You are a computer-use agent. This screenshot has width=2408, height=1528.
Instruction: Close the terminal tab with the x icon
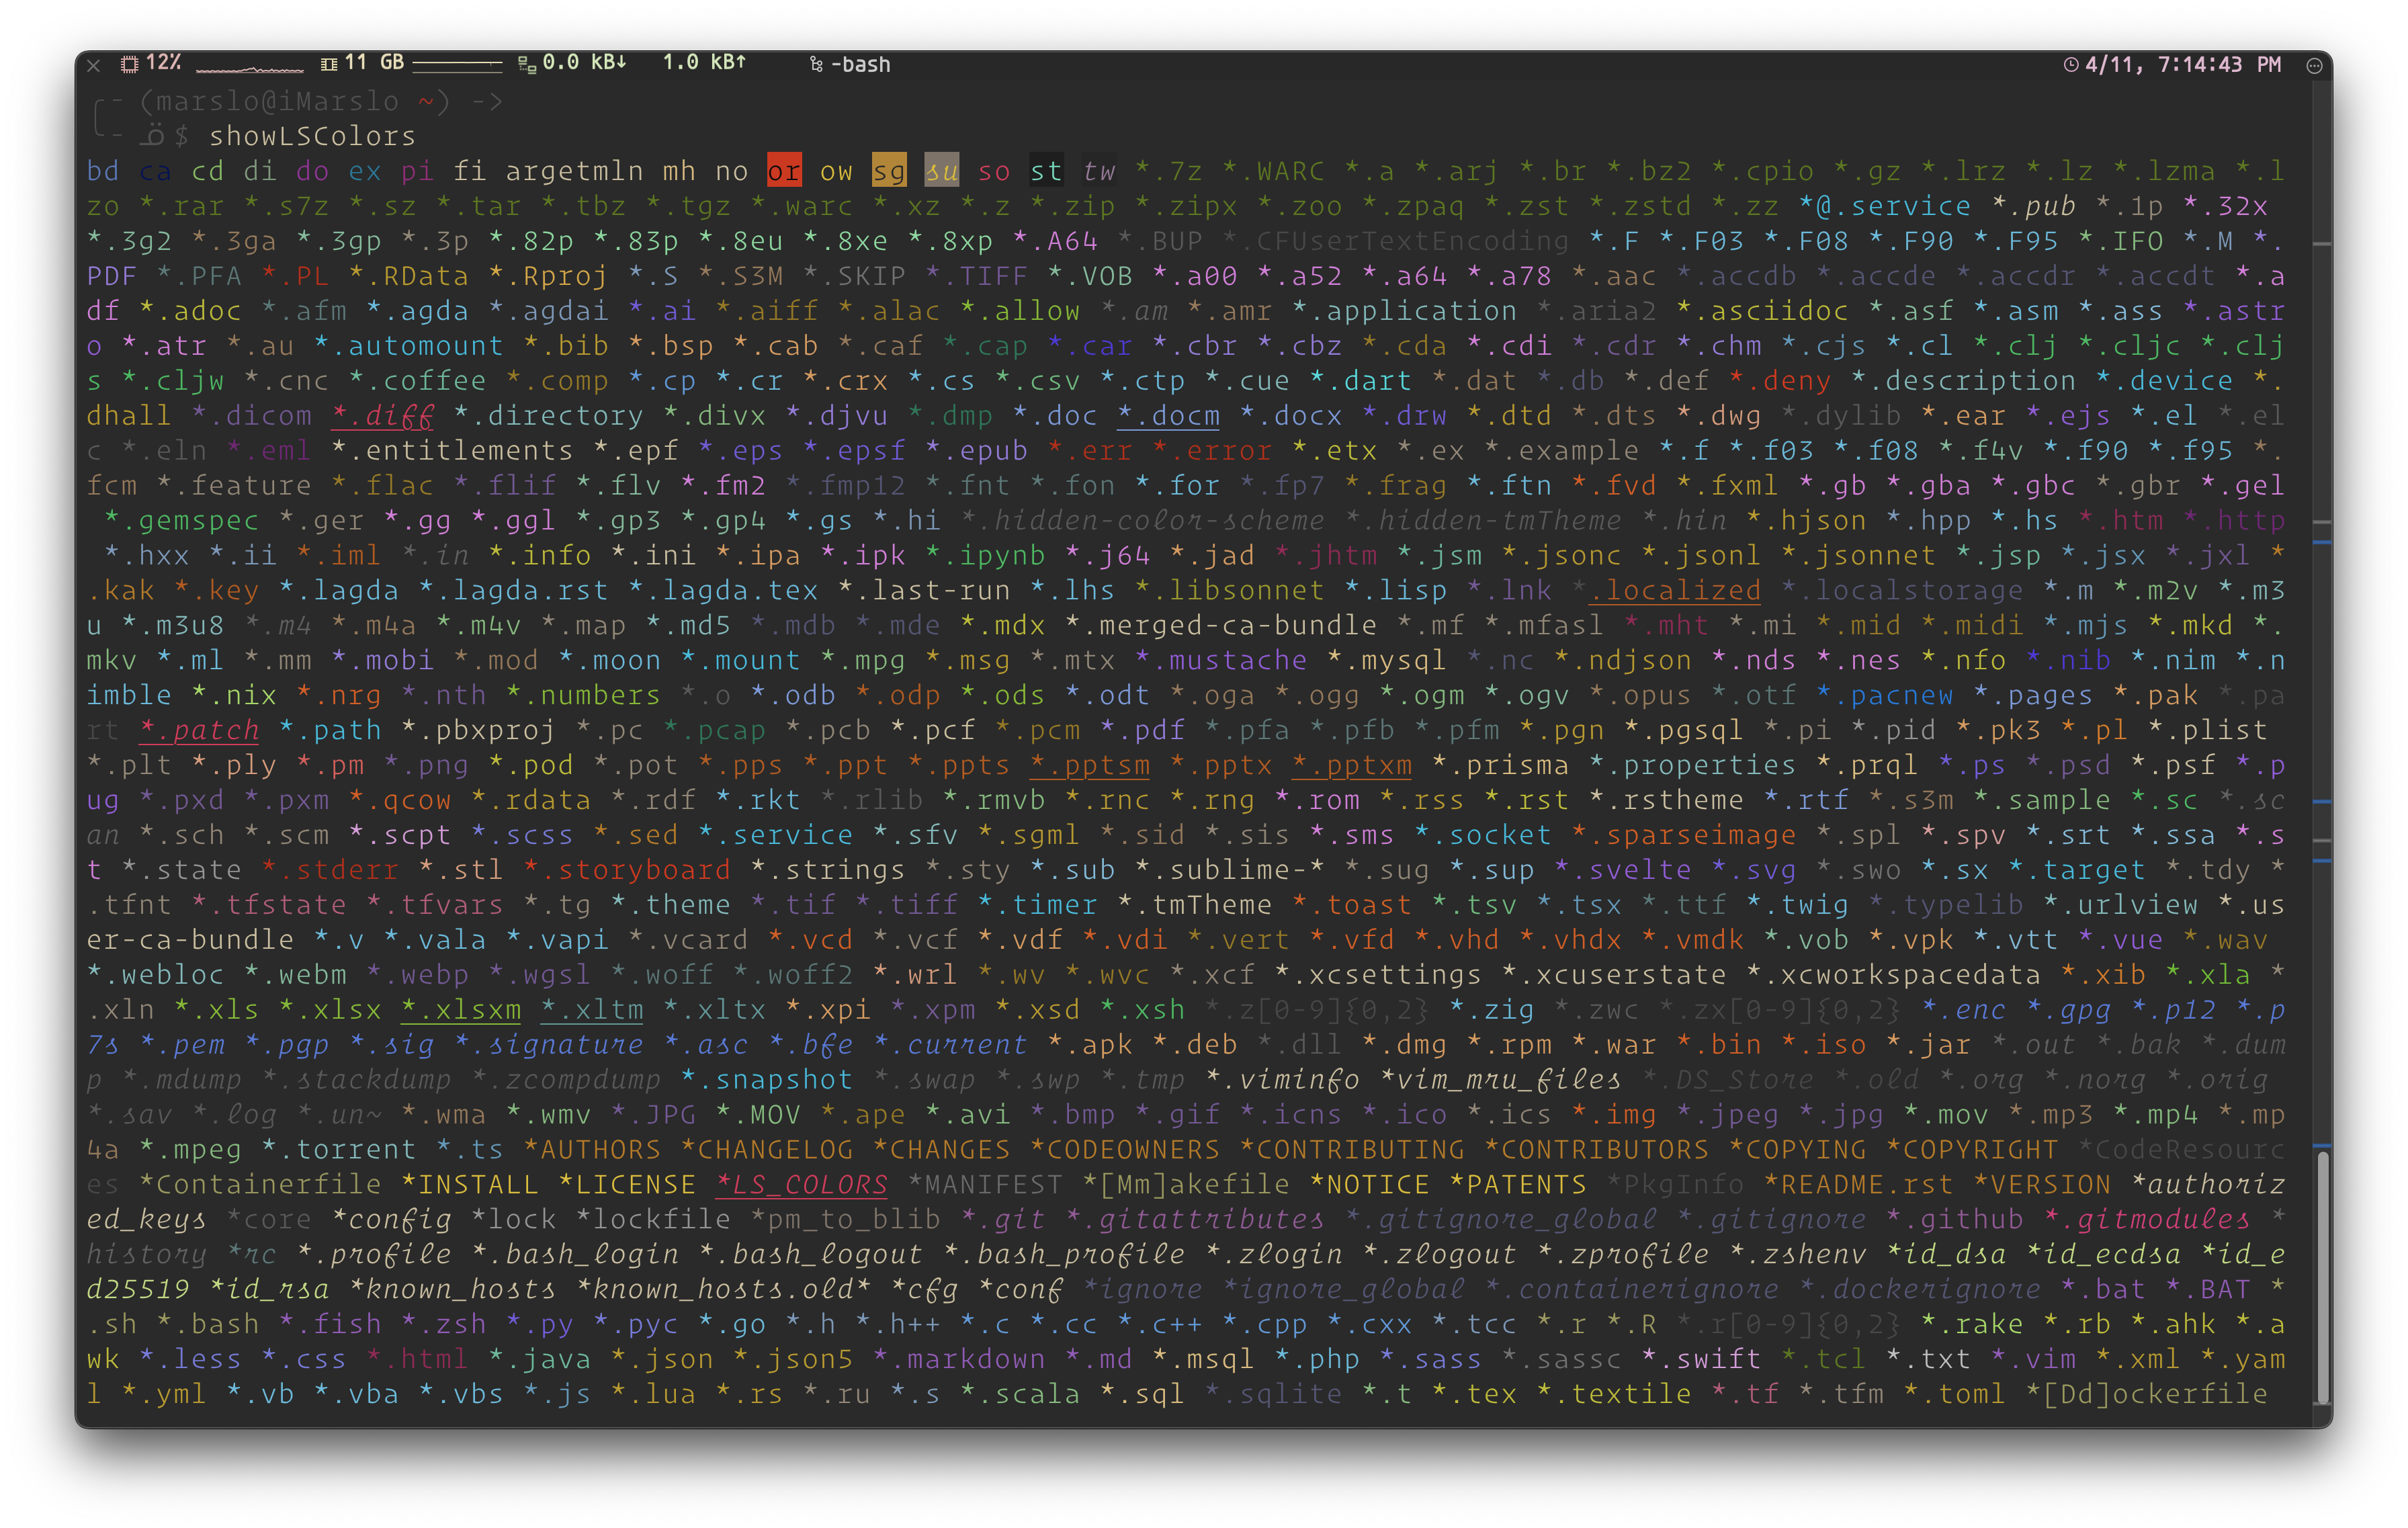[x=93, y=65]
